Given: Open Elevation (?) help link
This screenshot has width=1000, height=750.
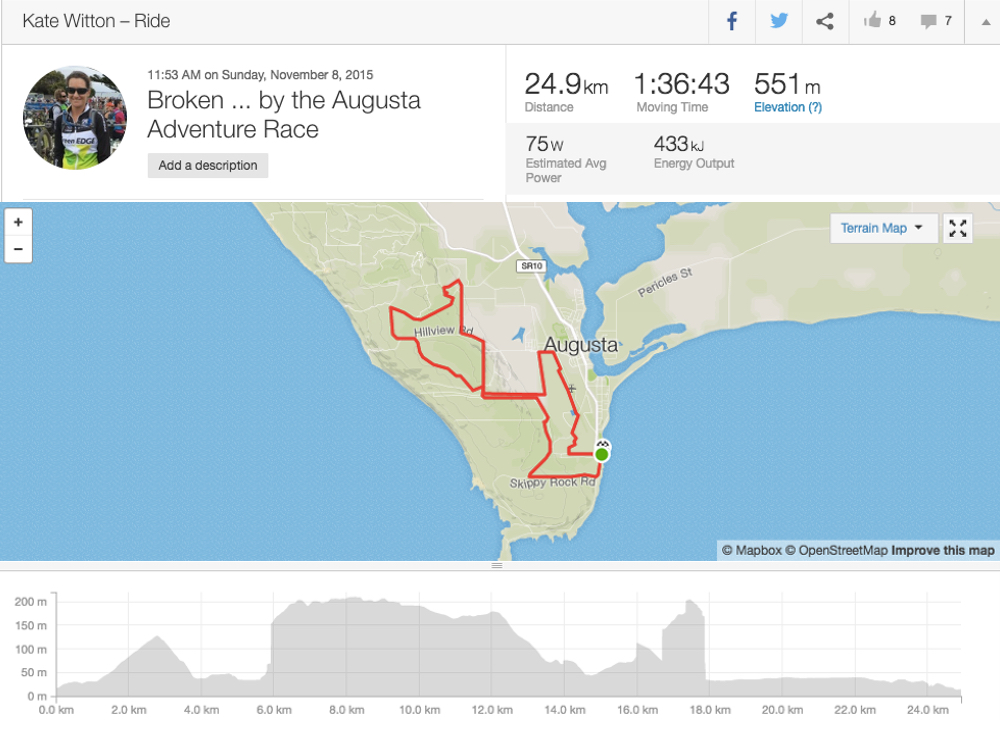Looking at the screenshot, I should tap(788, 107).
